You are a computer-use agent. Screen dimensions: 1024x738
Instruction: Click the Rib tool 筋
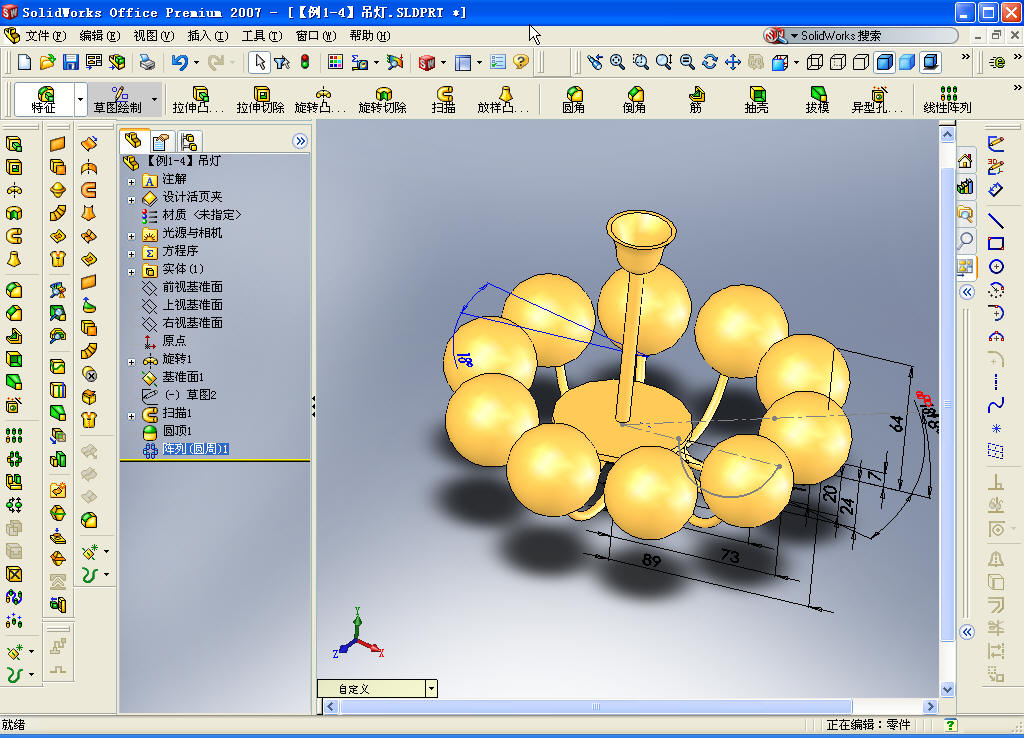click(696, 99)
